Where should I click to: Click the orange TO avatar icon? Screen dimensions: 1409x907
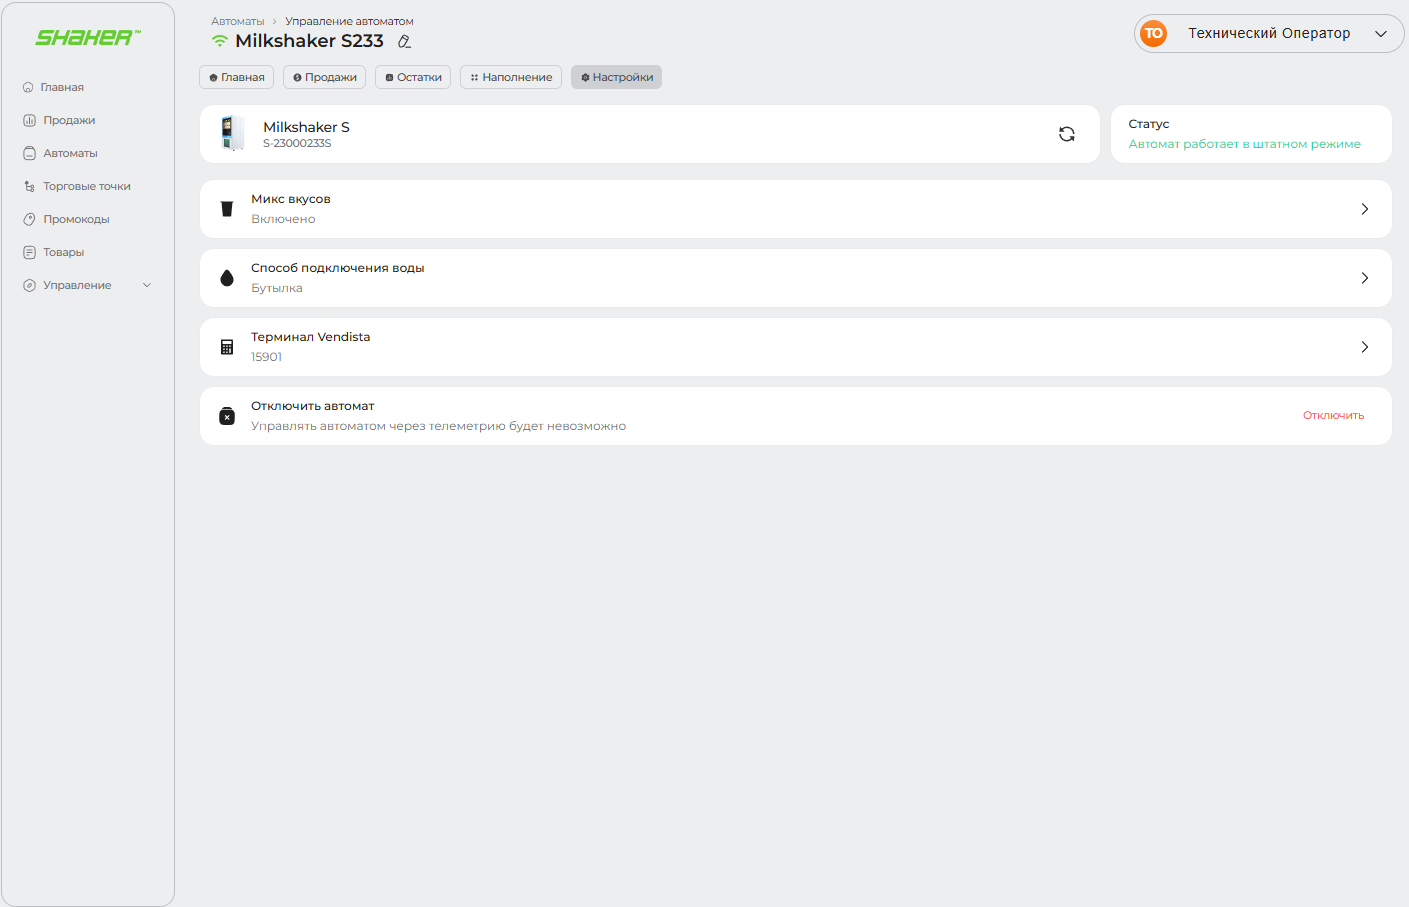click(x=1153, y=34)
